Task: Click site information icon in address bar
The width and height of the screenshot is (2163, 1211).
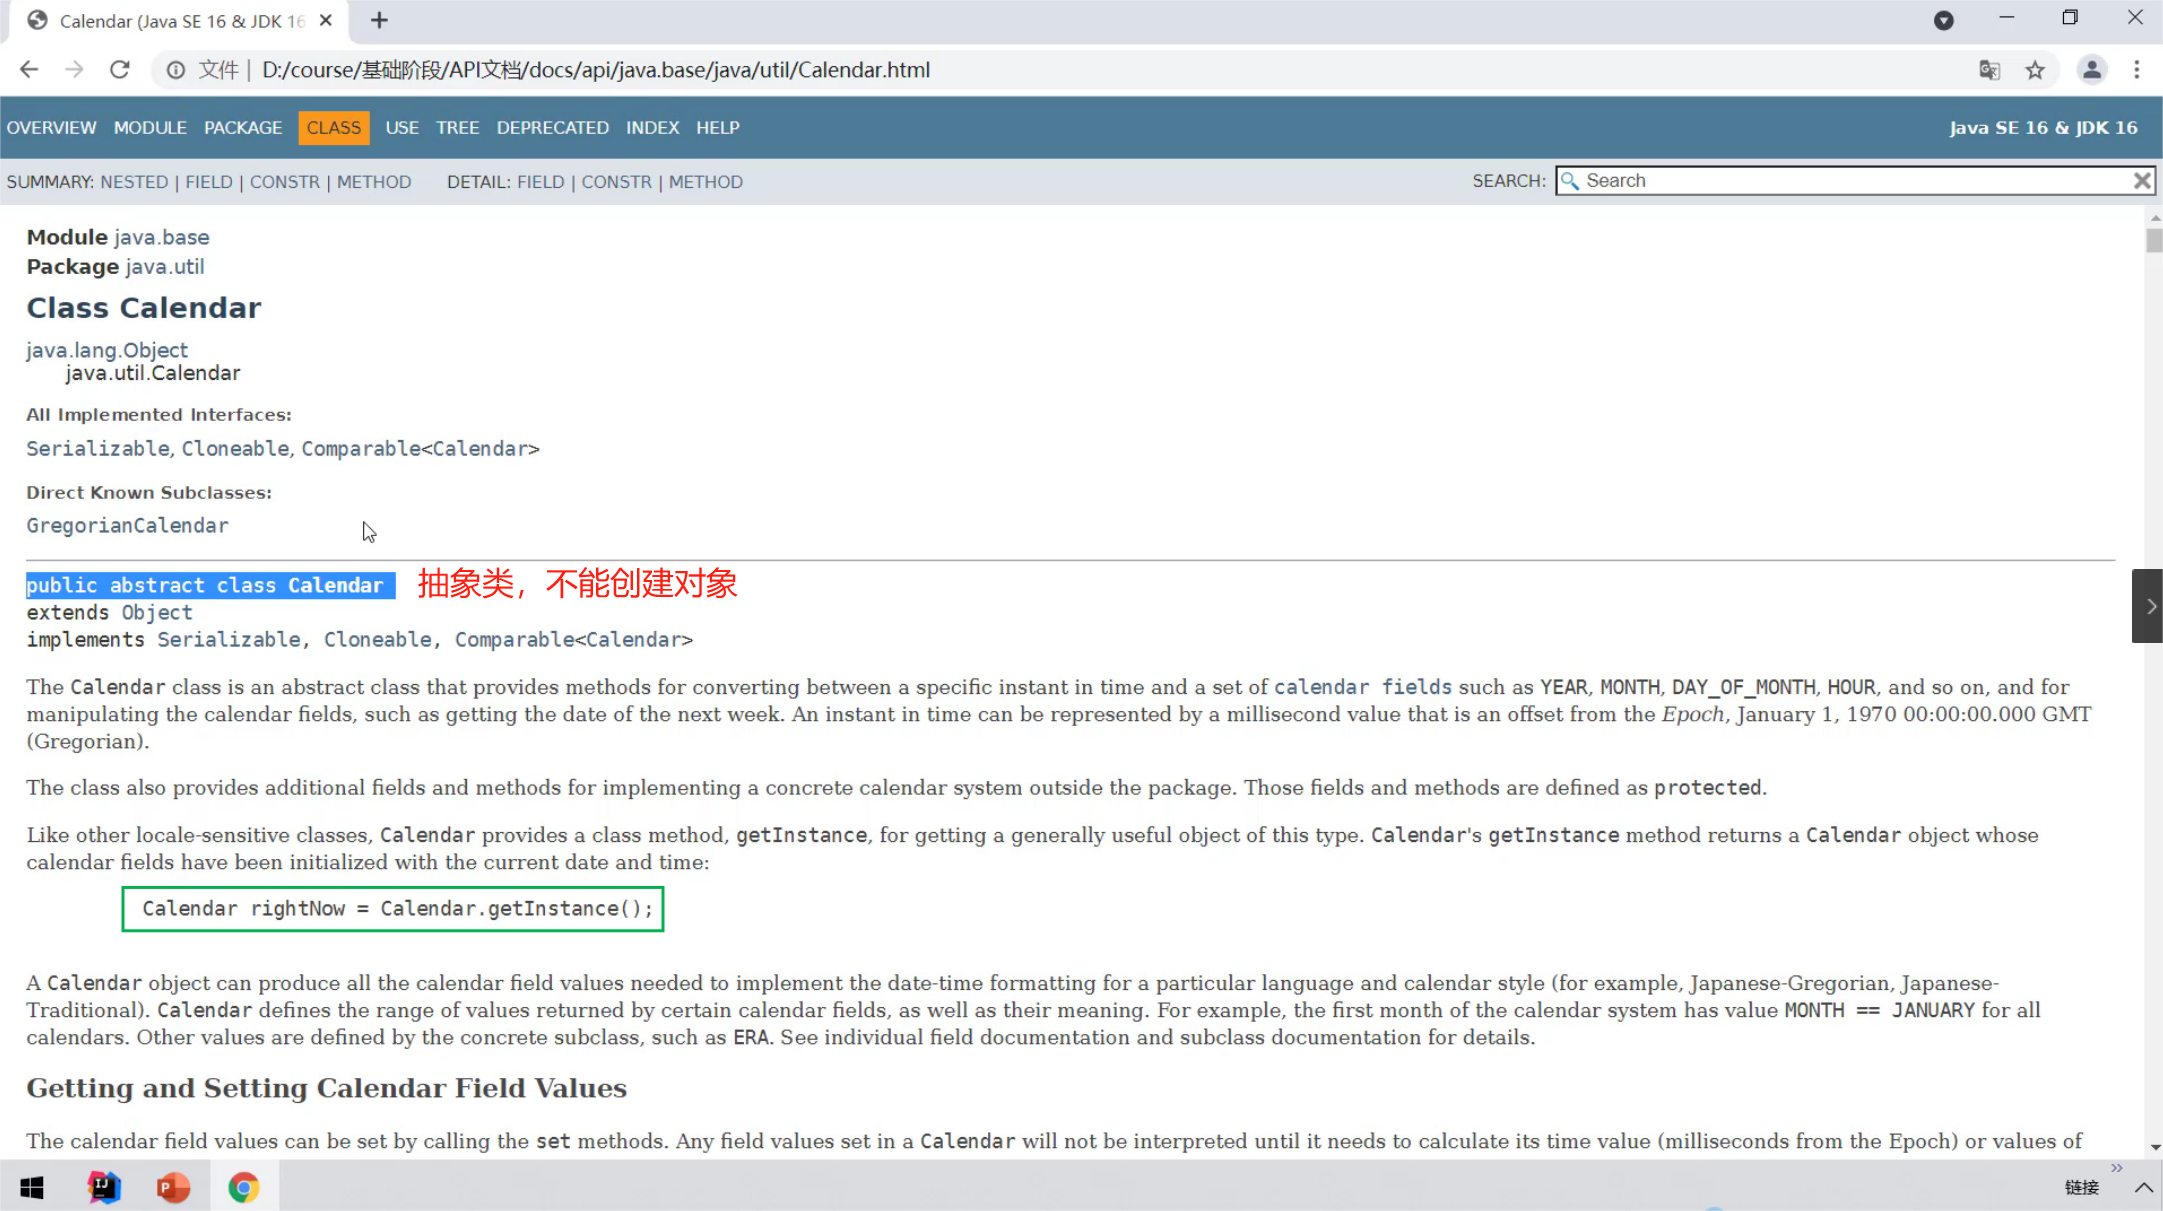Action: click(176, 70)
